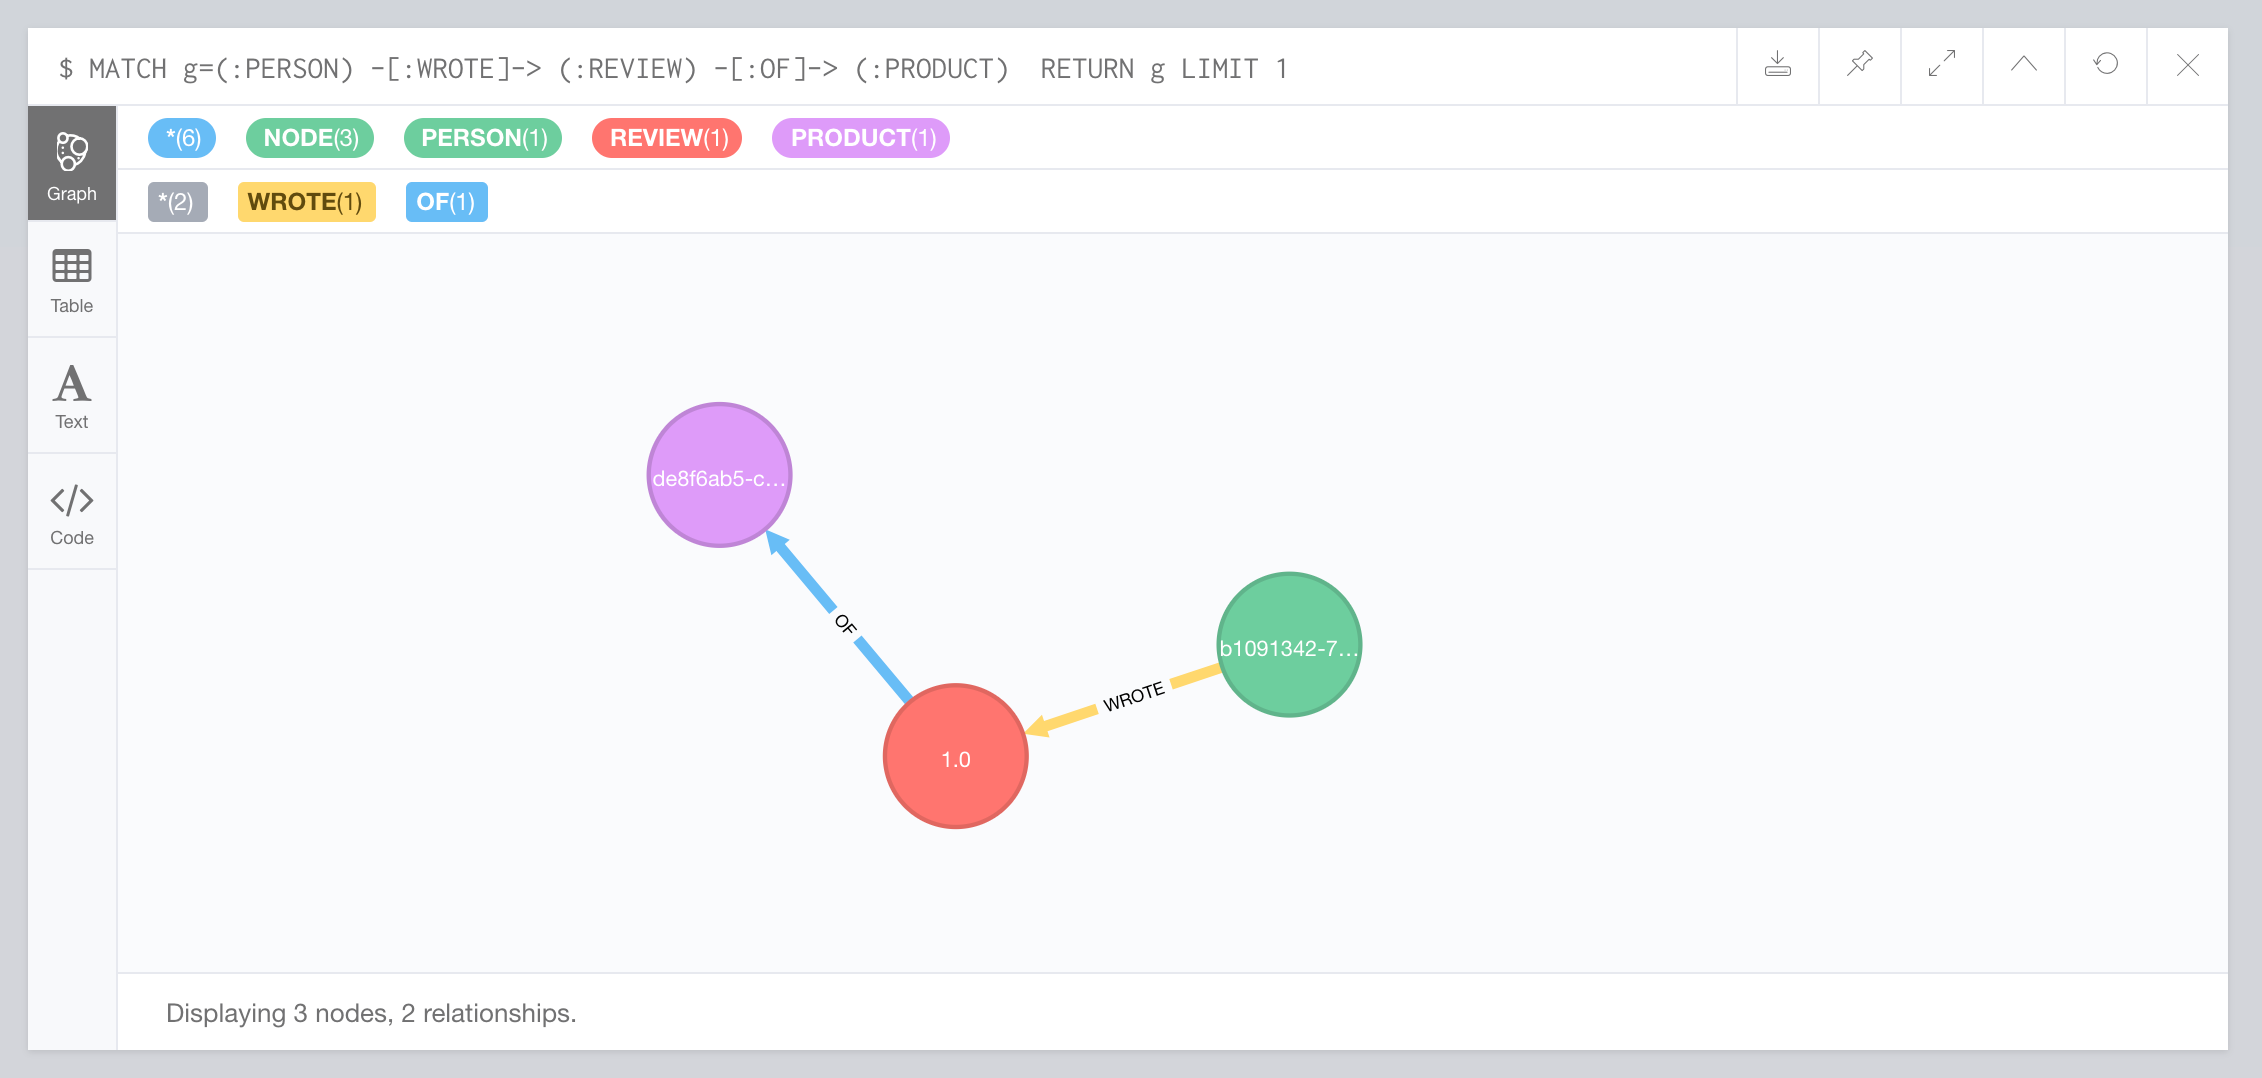Toggle the OF(1) relationship filter
The height and width of the screenshot is (1078, 2262).
click(x=446, y=201)
